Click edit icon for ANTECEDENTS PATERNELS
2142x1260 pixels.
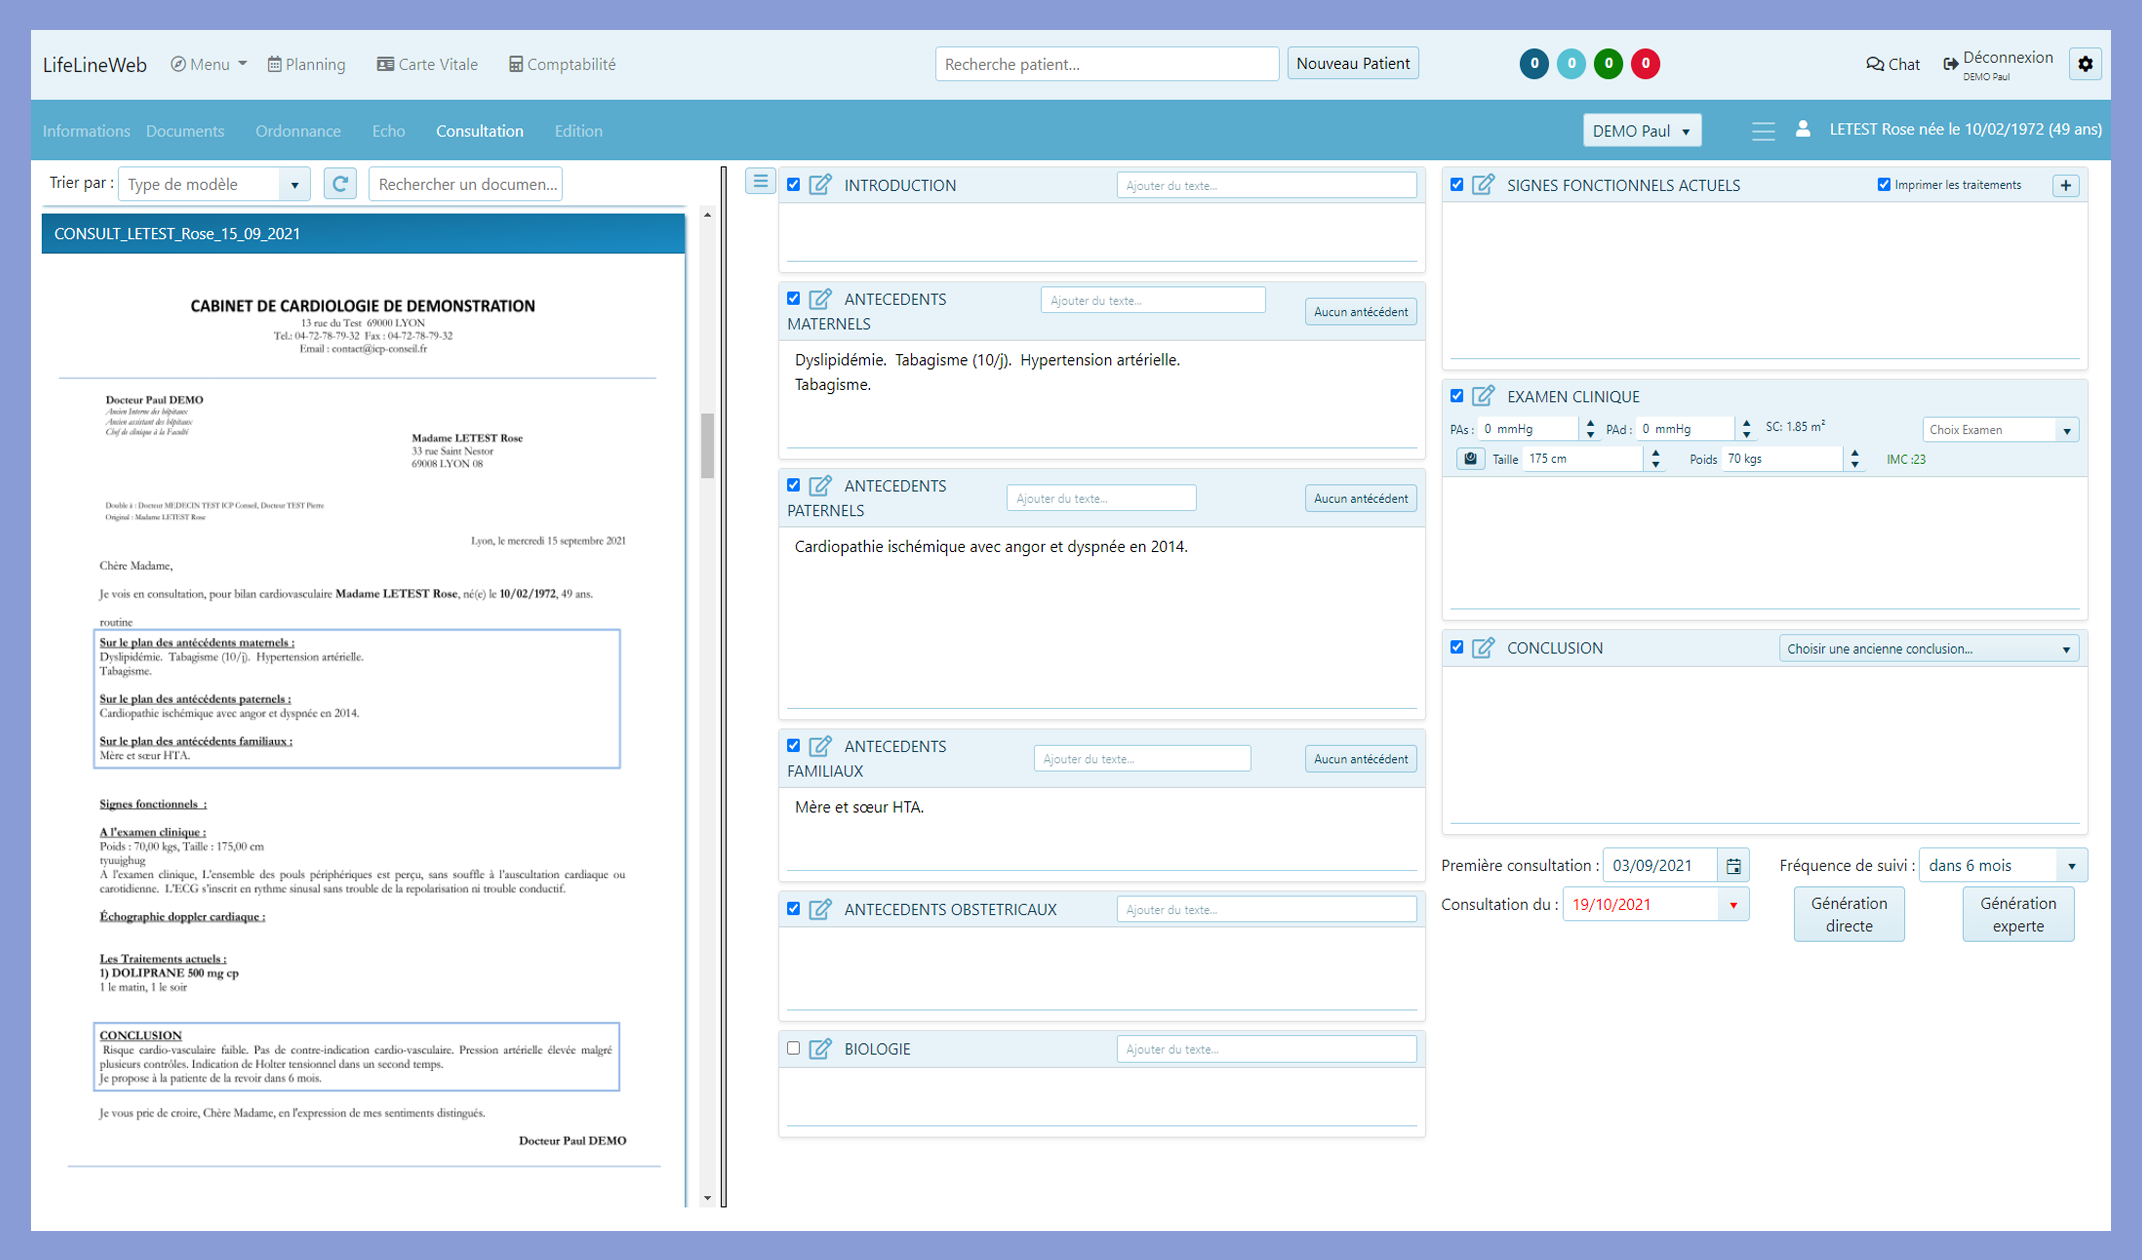820,486
